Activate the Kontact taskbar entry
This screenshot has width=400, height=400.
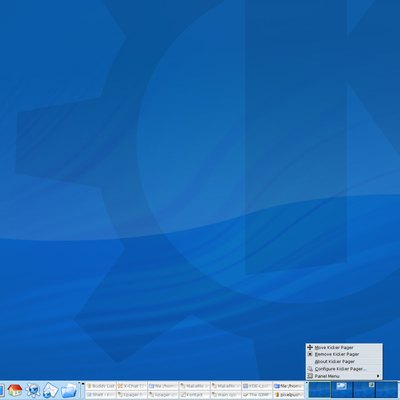coord(194,395)
